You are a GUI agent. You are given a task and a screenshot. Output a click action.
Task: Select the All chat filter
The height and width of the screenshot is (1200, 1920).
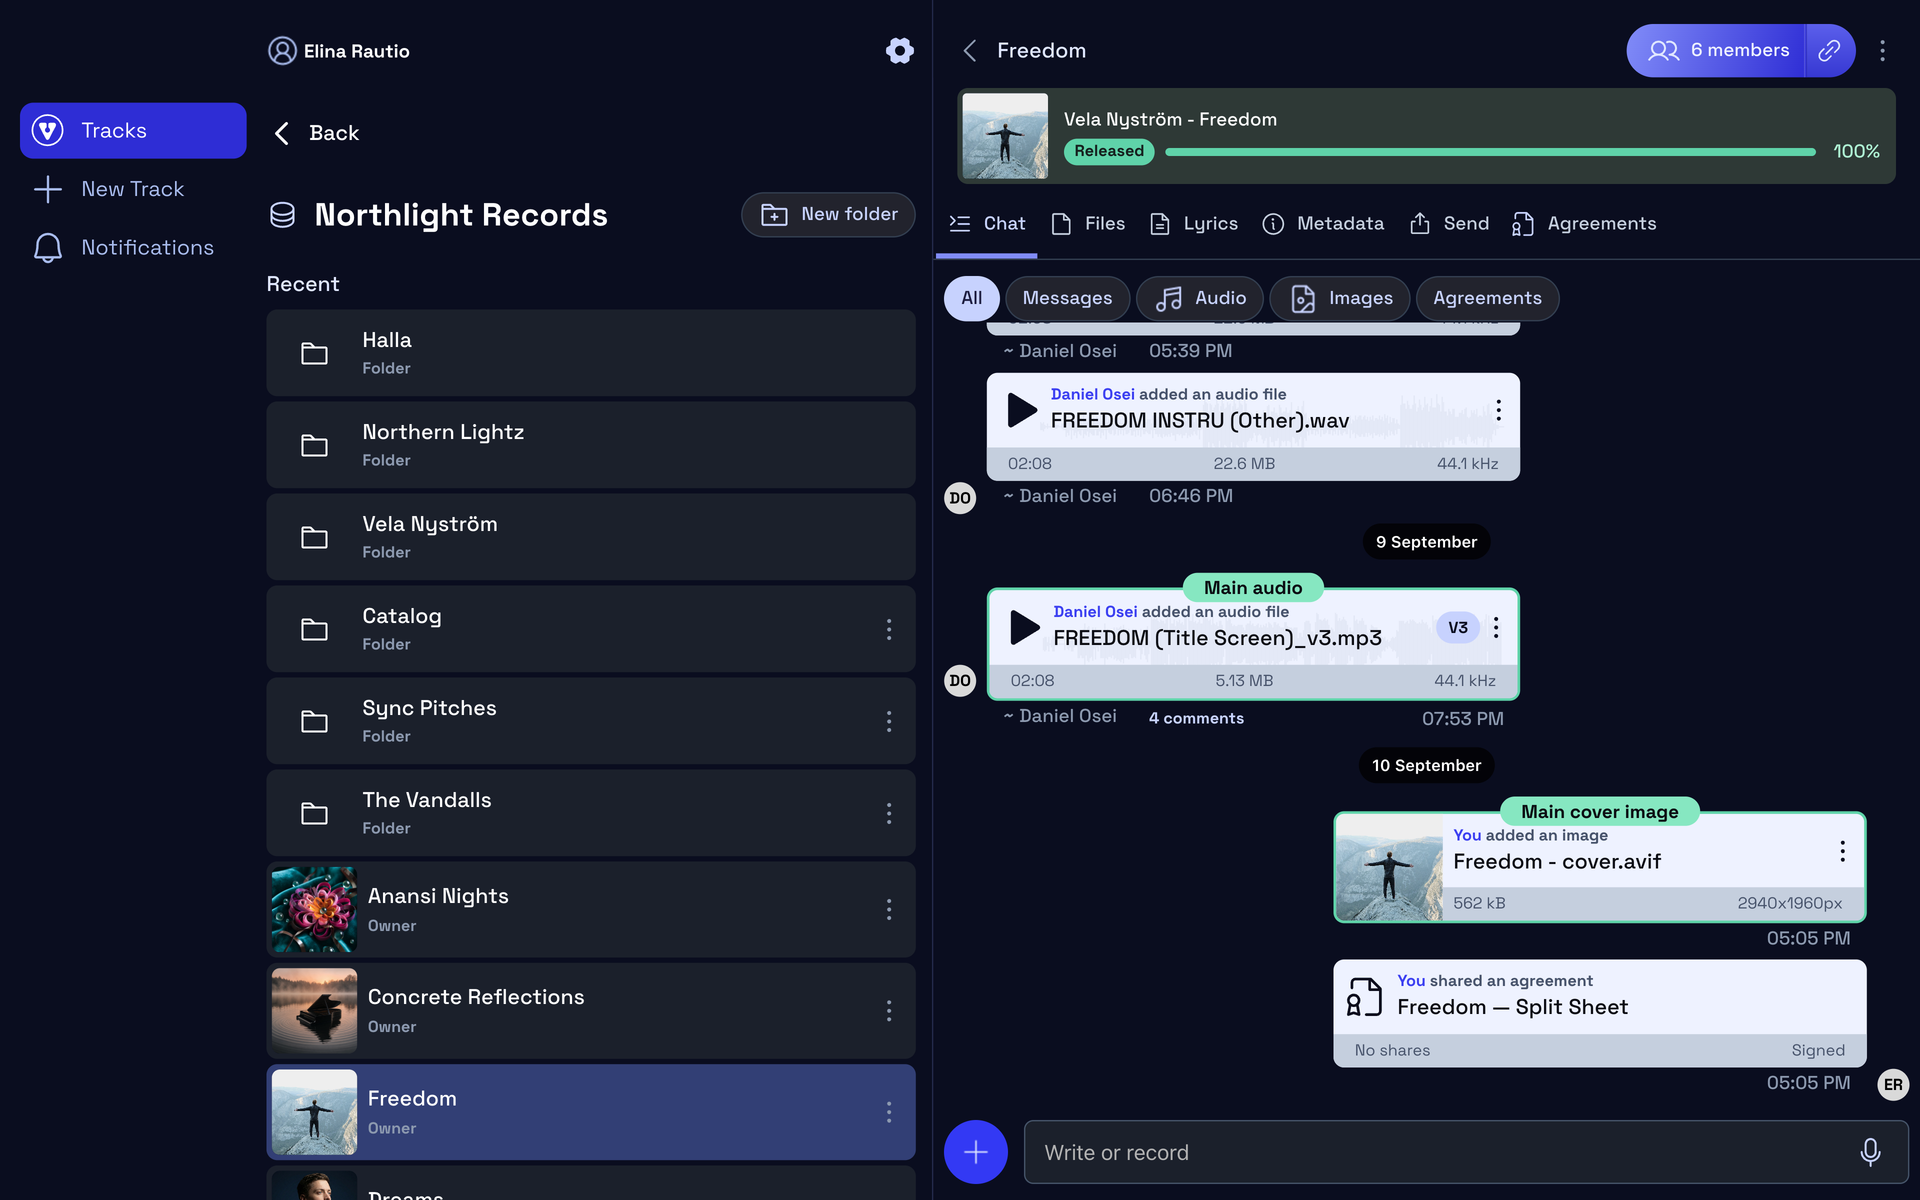click(x=971, y=299)
